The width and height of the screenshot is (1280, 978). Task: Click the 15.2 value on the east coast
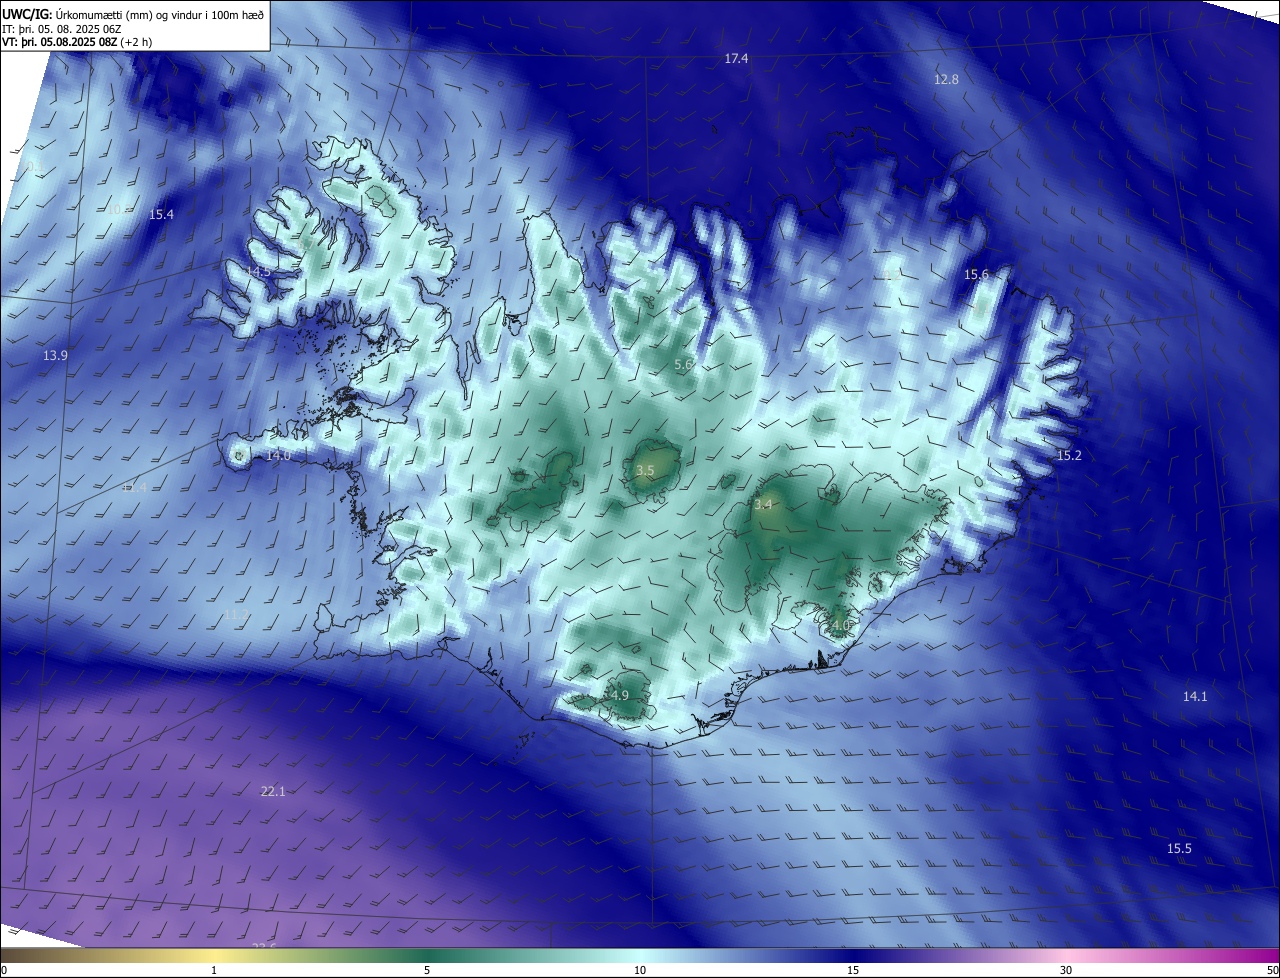click(1069, 456)
